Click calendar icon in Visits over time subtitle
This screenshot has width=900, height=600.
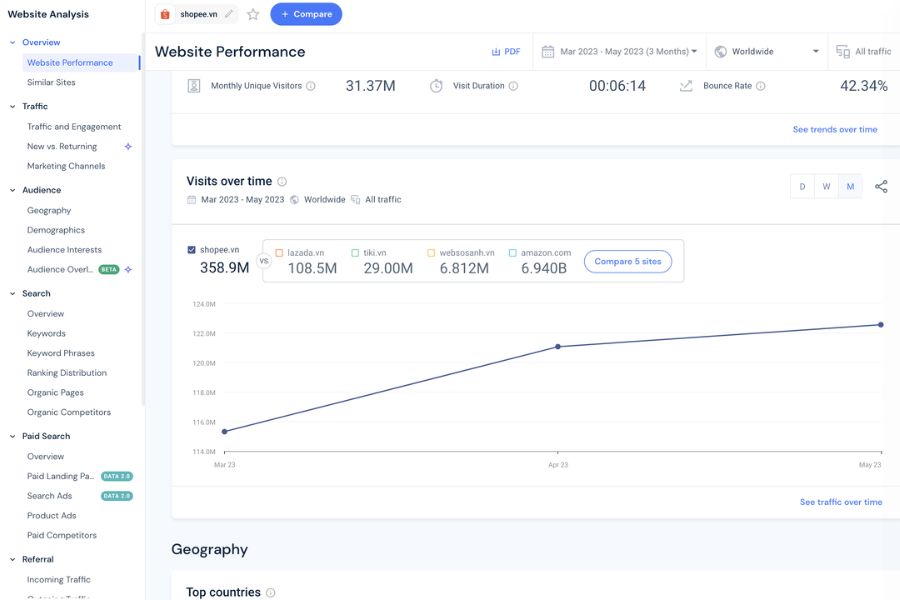tap(192, 200)
